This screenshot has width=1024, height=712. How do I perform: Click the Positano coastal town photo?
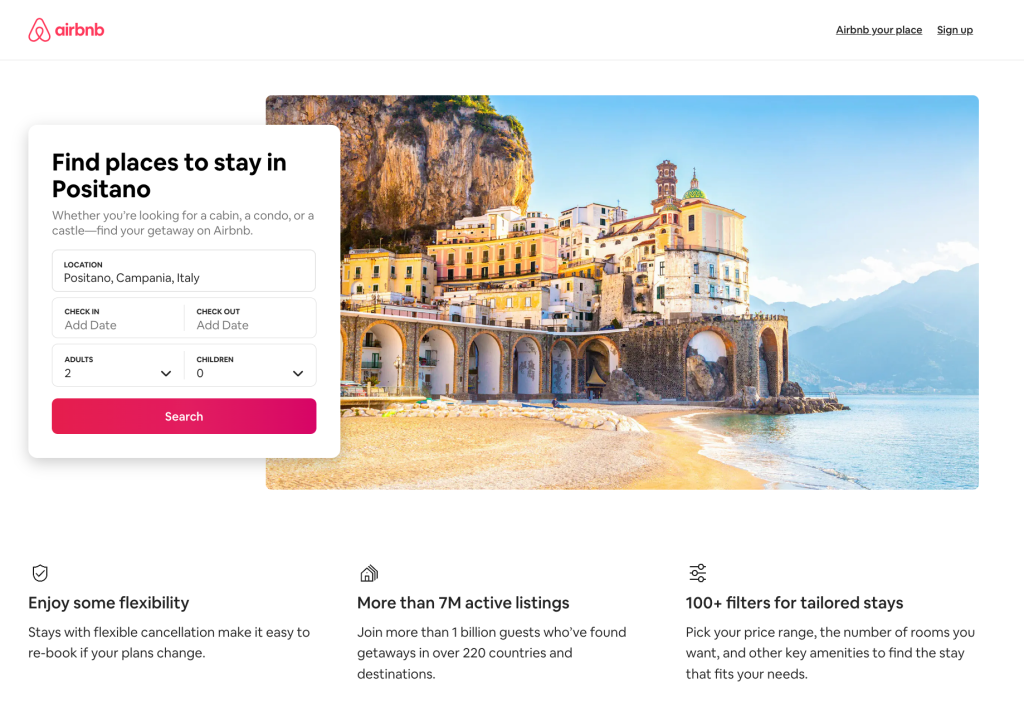point(660,293)
